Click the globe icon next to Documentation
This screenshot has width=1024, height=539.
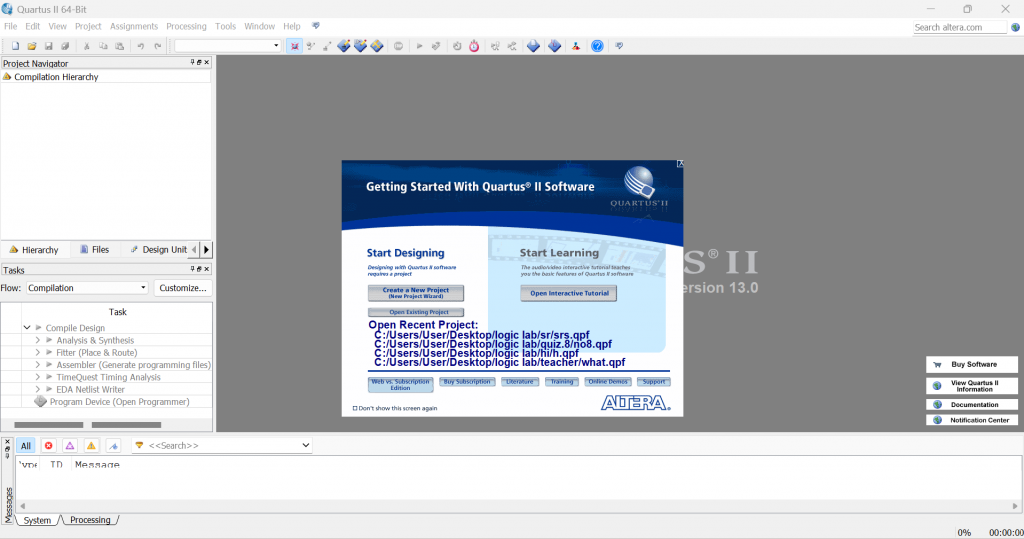937,404
